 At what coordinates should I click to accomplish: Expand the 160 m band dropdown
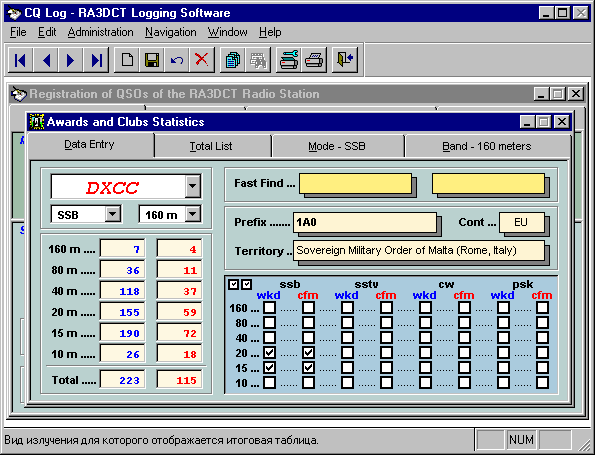[x=193, y=214]
